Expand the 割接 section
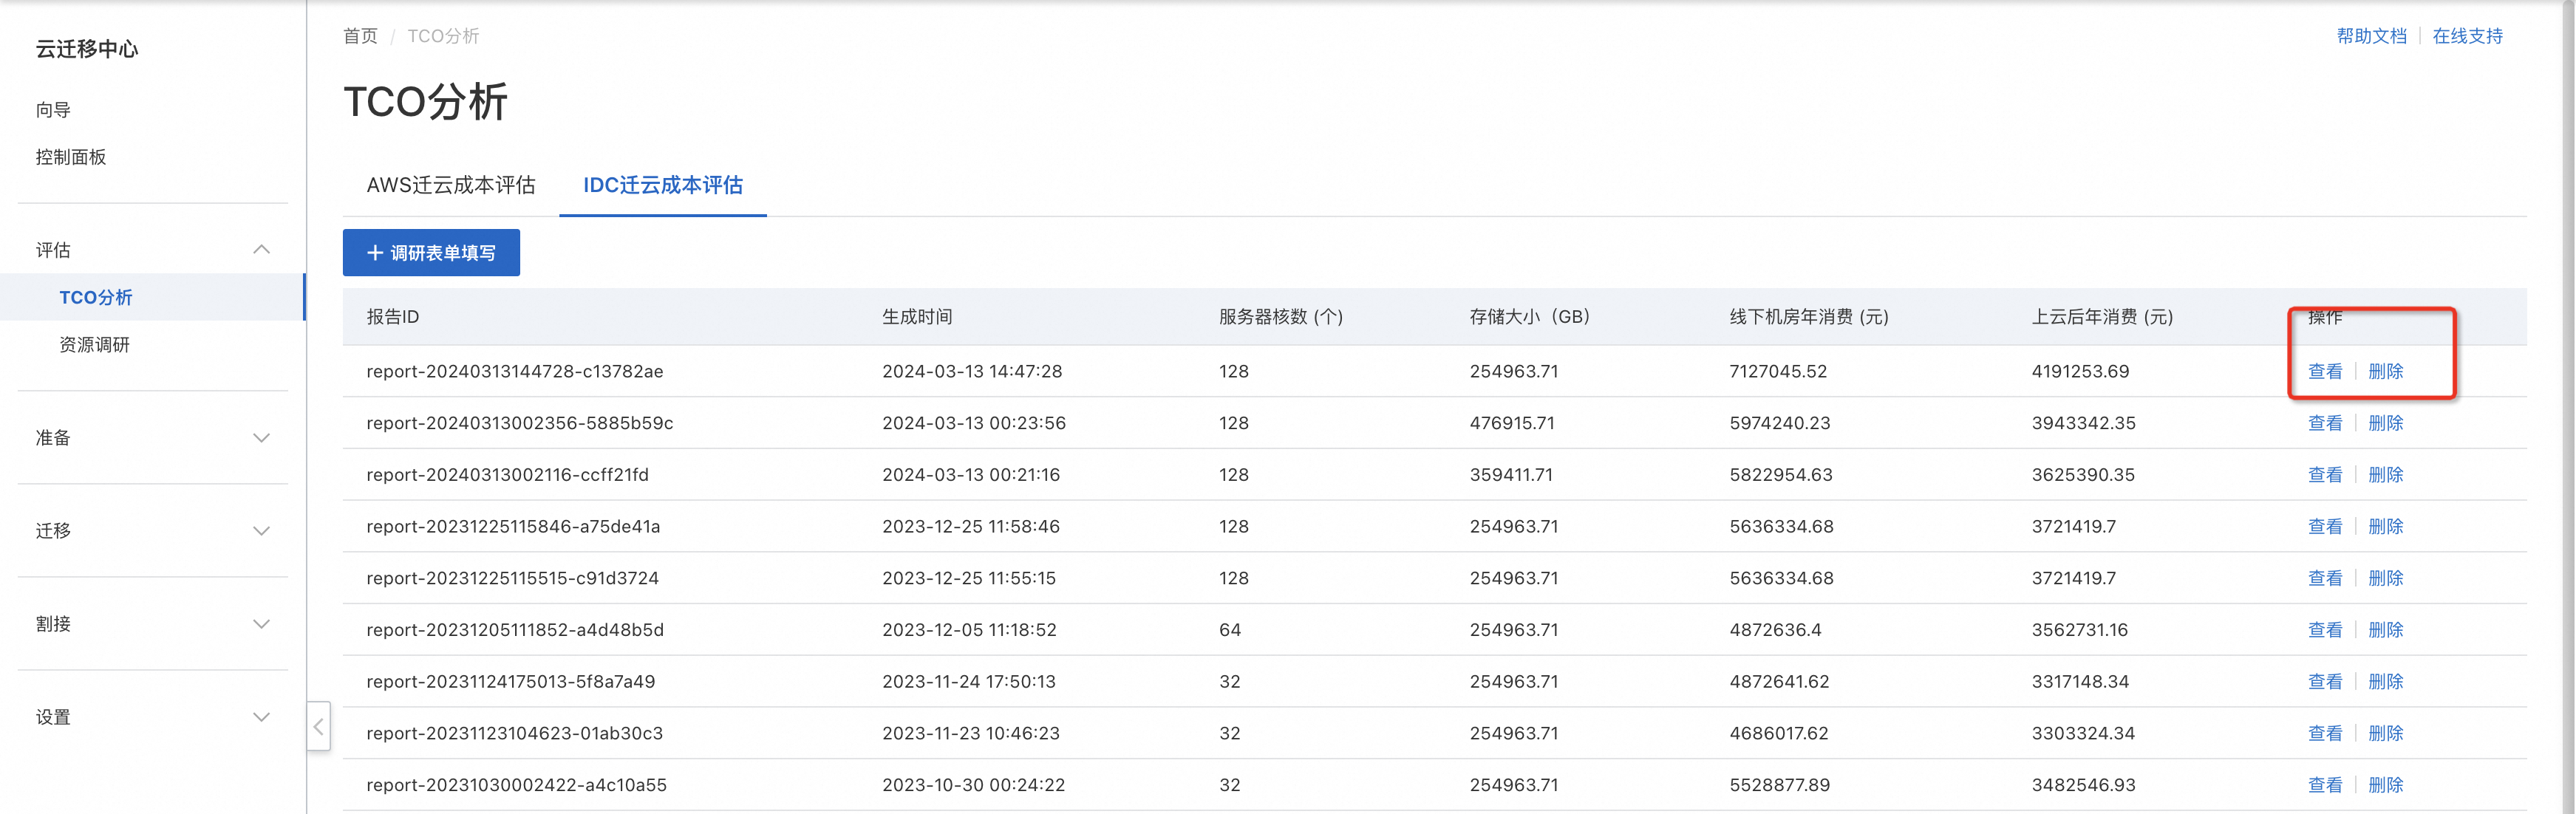The height and width of the screenshot is (814, 2576). (x=261, y=624)
